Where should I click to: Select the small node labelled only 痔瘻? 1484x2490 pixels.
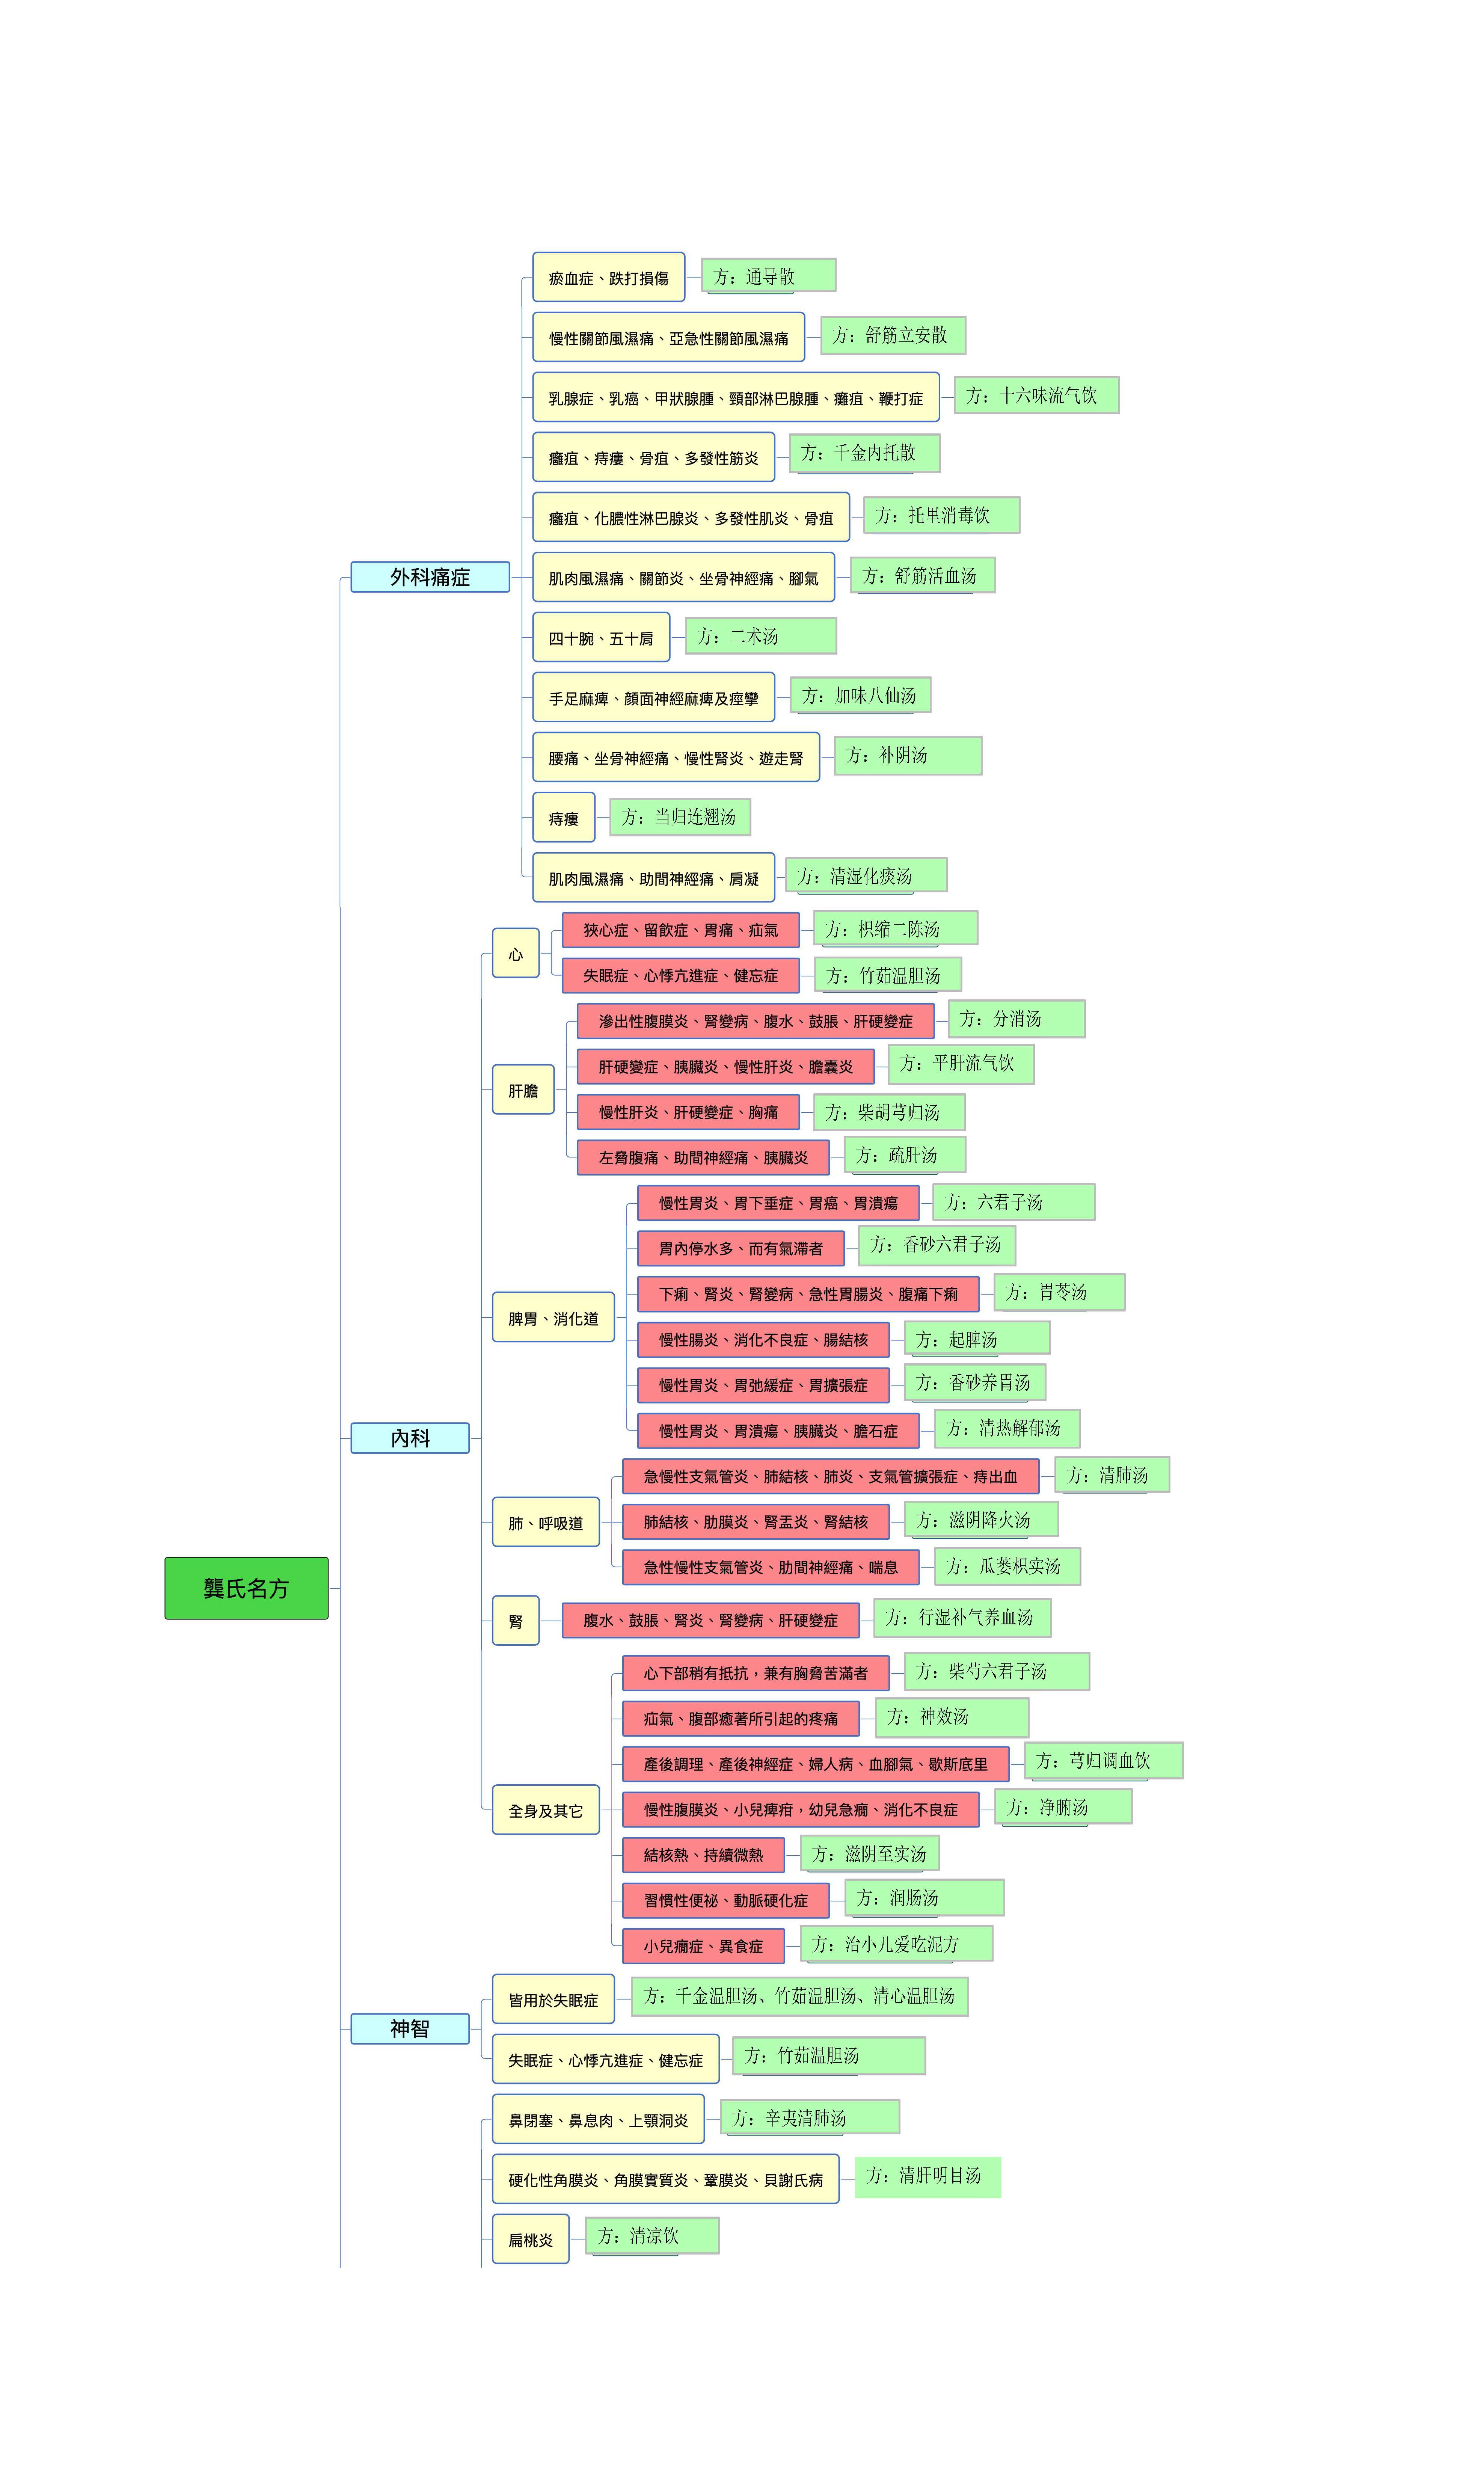(x=564, y=817)
